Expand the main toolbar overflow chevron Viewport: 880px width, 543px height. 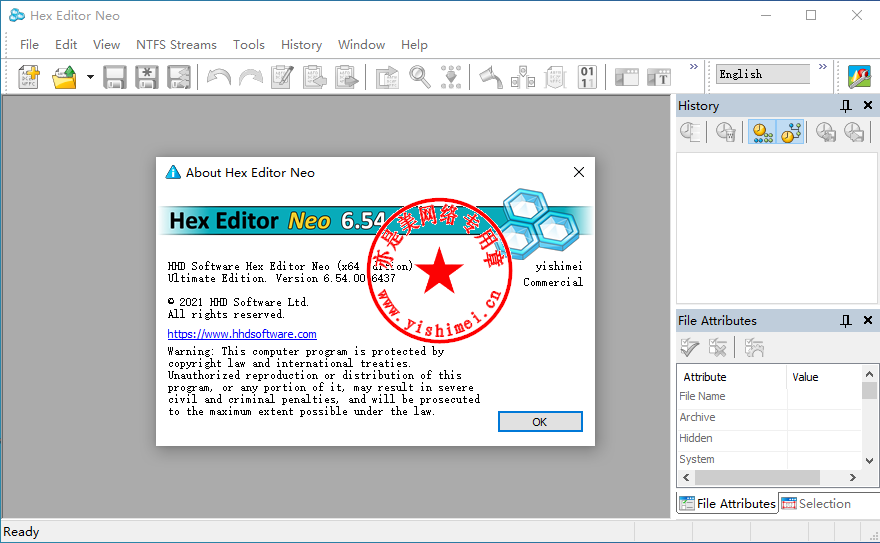[x=694, y=67]
